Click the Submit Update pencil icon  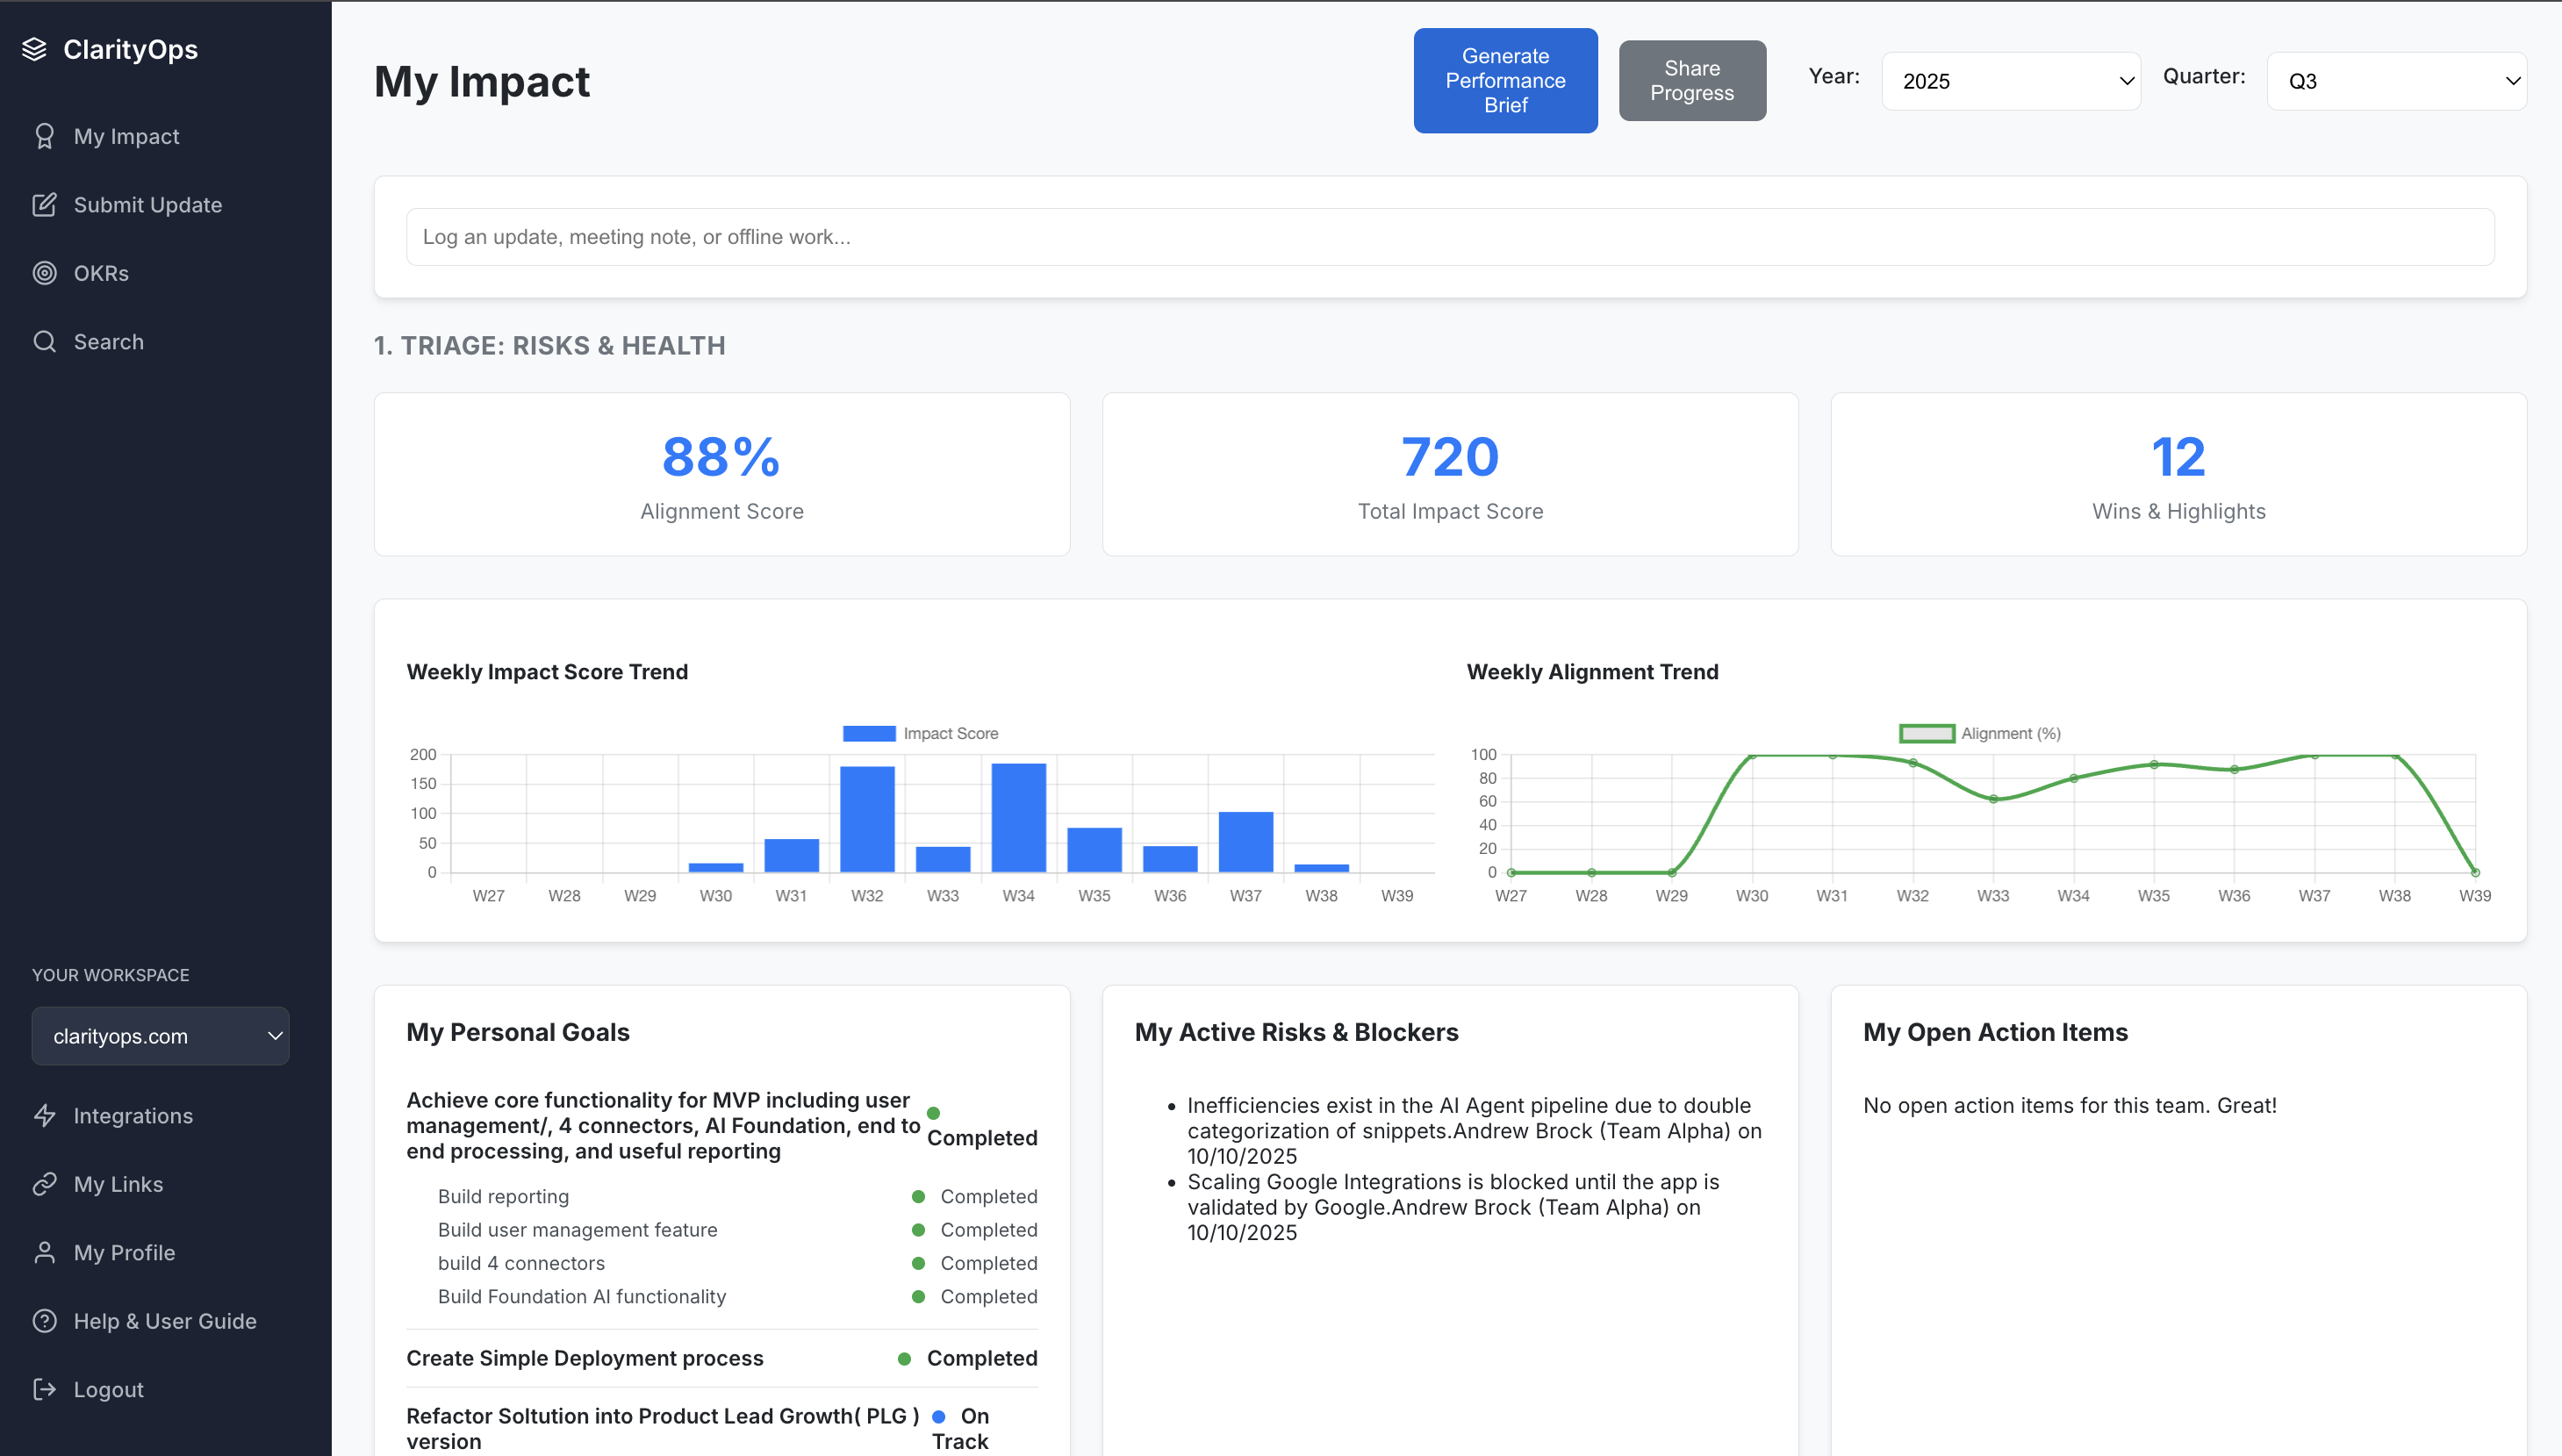45,204
